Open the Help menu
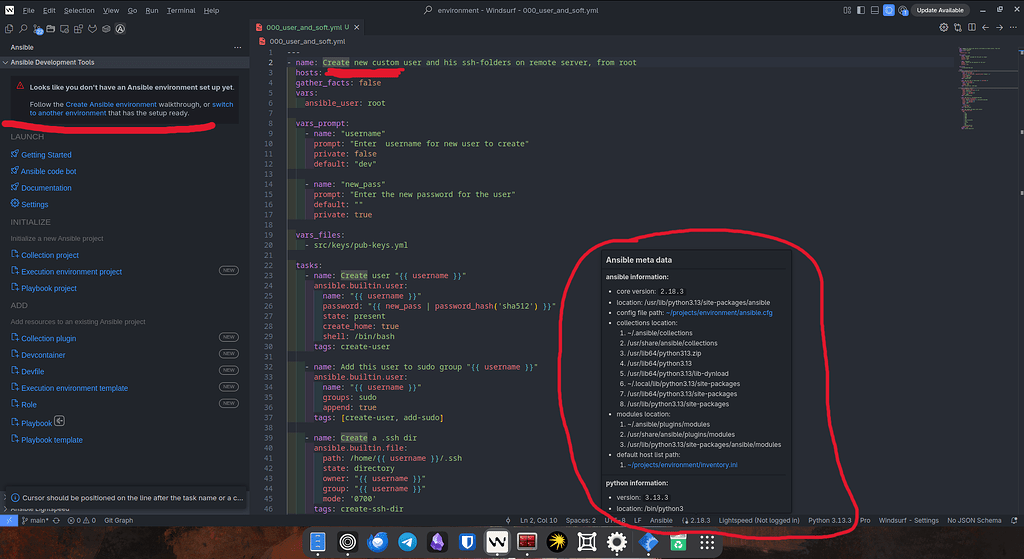 pos(211,10)
